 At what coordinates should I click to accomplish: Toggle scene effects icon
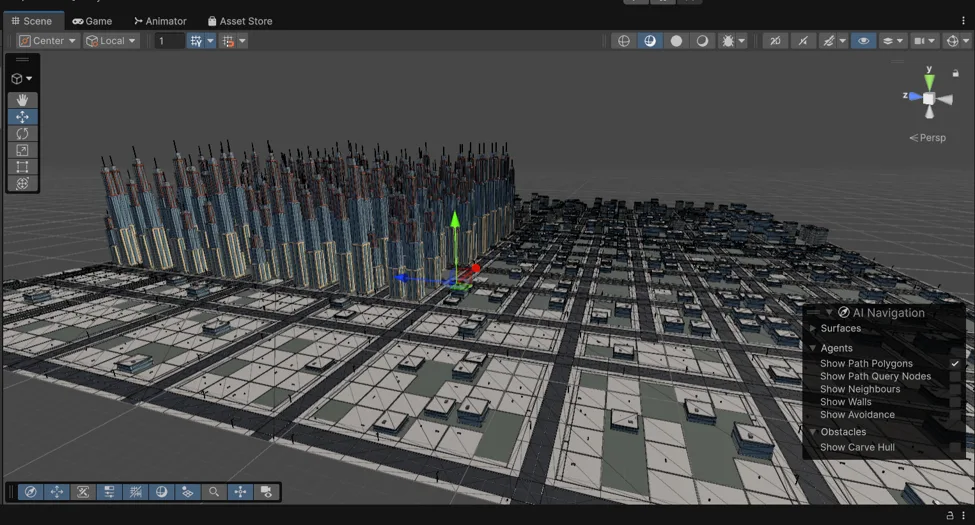[828, 41]
